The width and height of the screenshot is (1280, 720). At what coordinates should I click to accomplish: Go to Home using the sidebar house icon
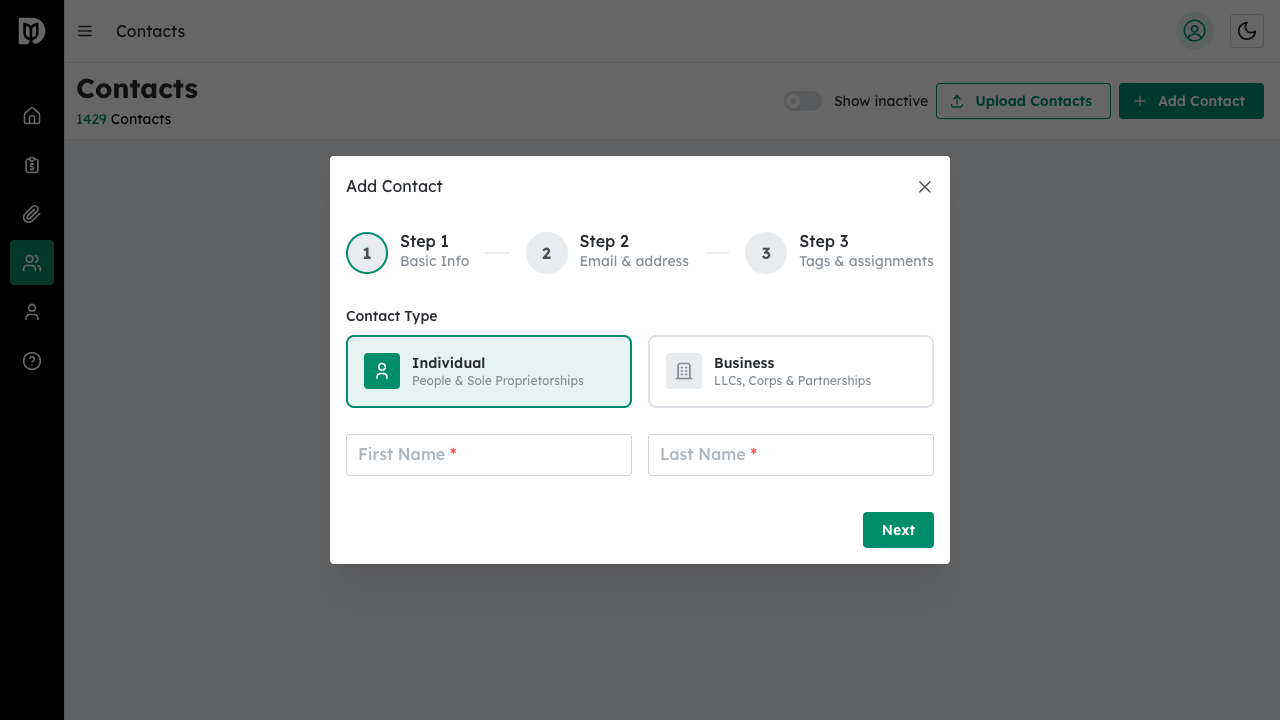pos(31,115)
